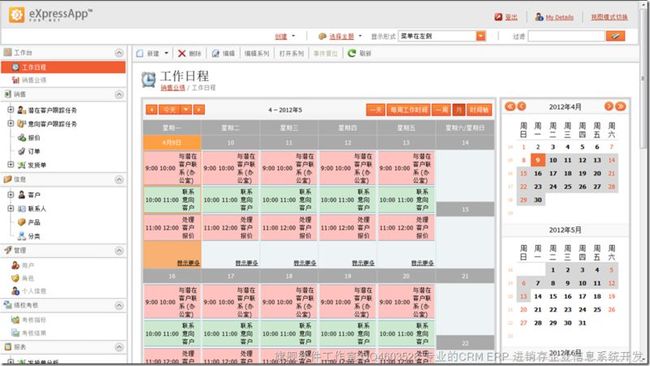Click the red logout icon
The image size is (650, 366).
pyautogui.click(x=498, y=17)
